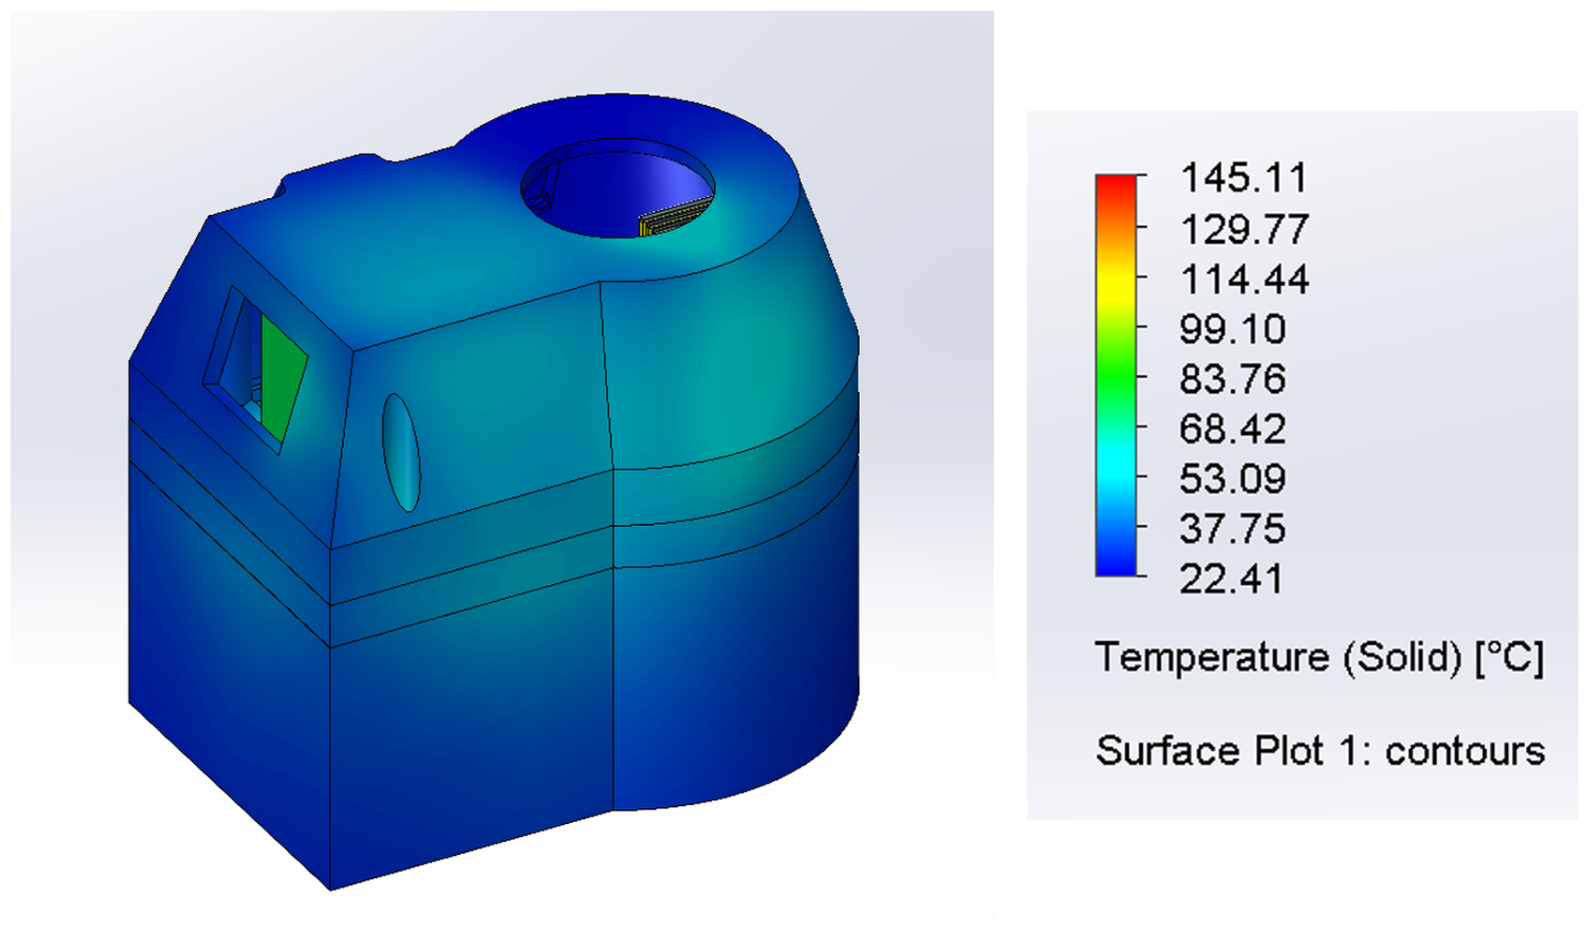Screen dimensions: 1588x930
Task: Click the 37.75 legend value
Action: pos(1232,529)
